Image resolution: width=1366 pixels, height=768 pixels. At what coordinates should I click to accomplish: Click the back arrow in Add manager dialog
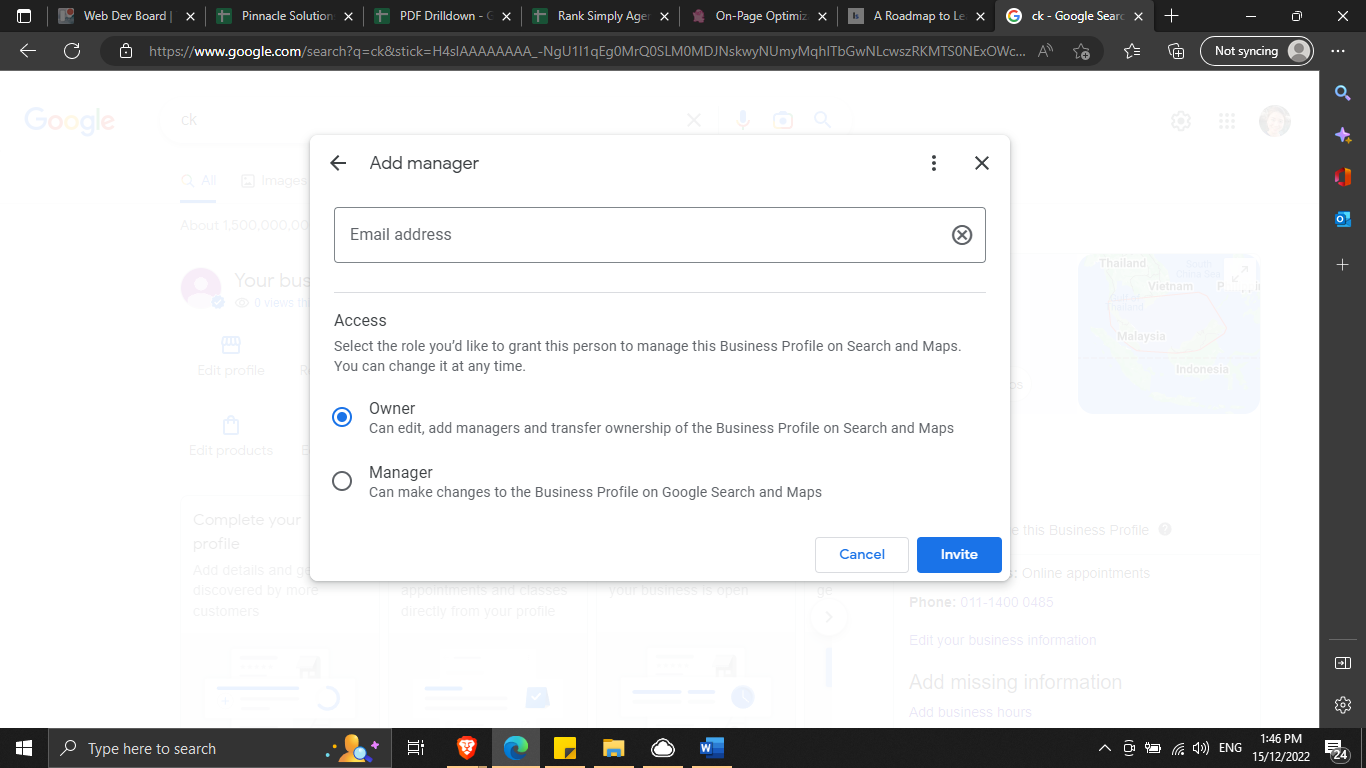click(x=338, y=163)
